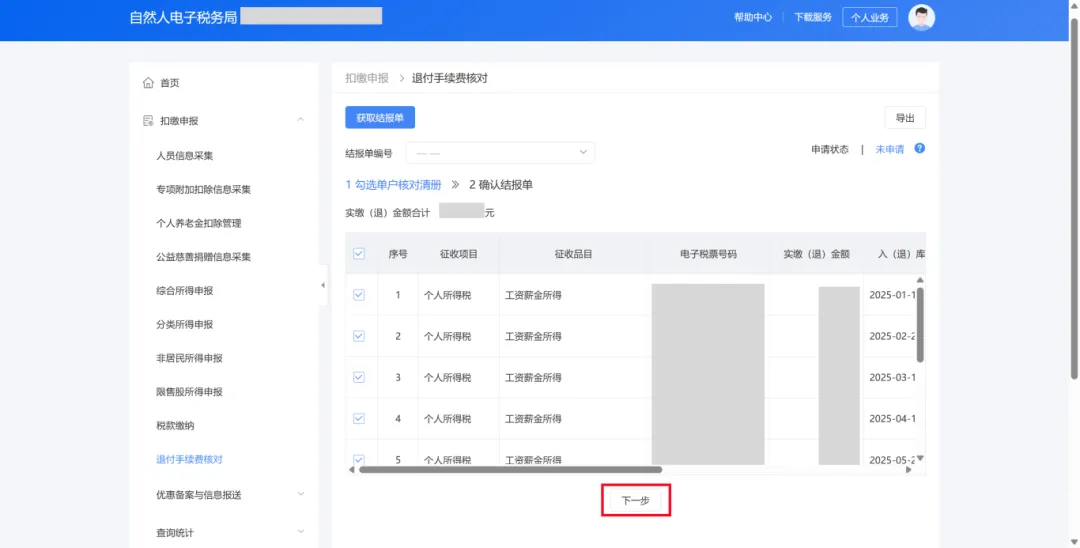Click the blue help question mark icon
This screenshot has height=548, width=1080.
click(x=919, y=148)
